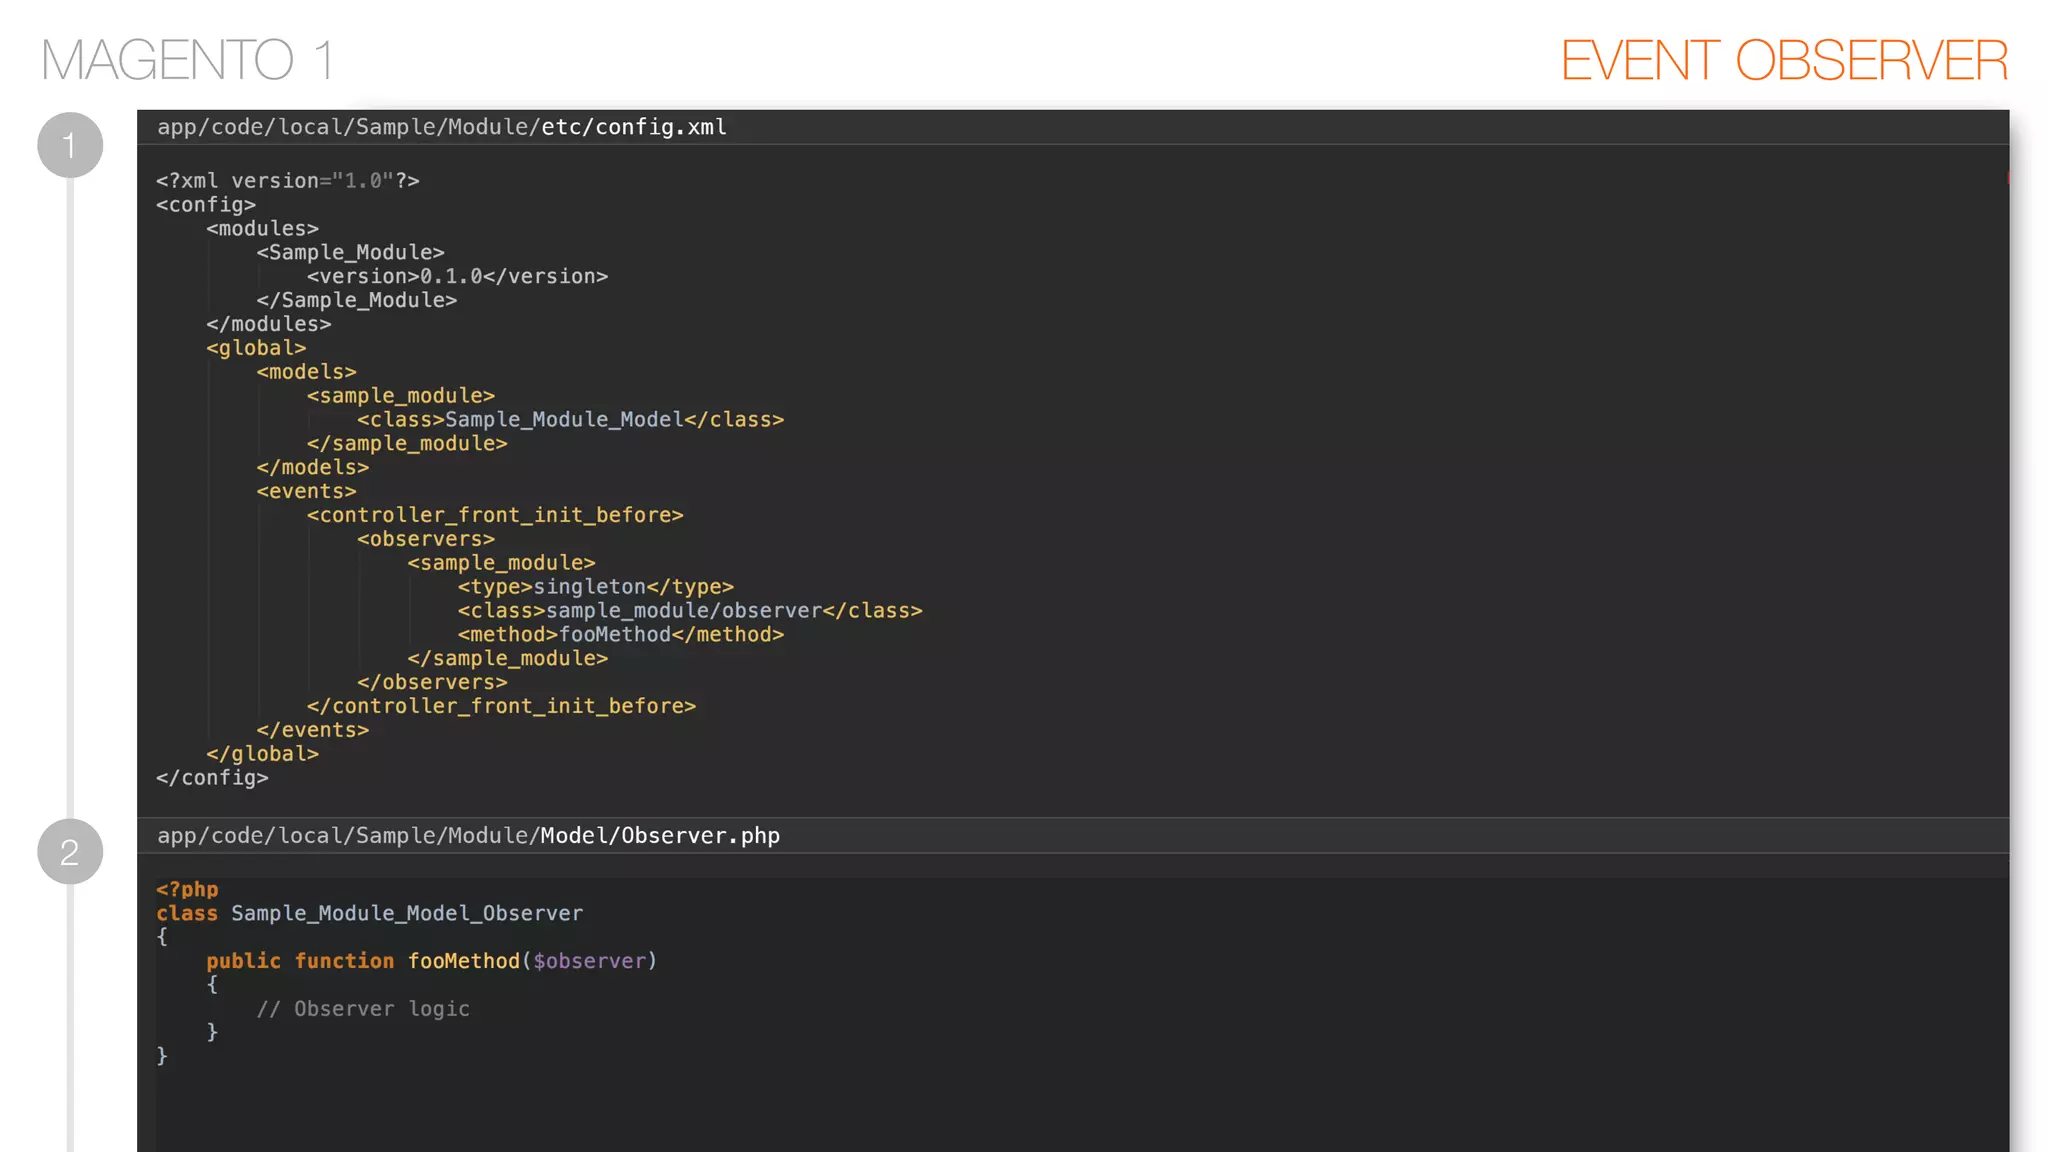Click the opening <models> tag
Image resolution: width=2048 pixels, height=1152 pixels.
click(306, 372)
